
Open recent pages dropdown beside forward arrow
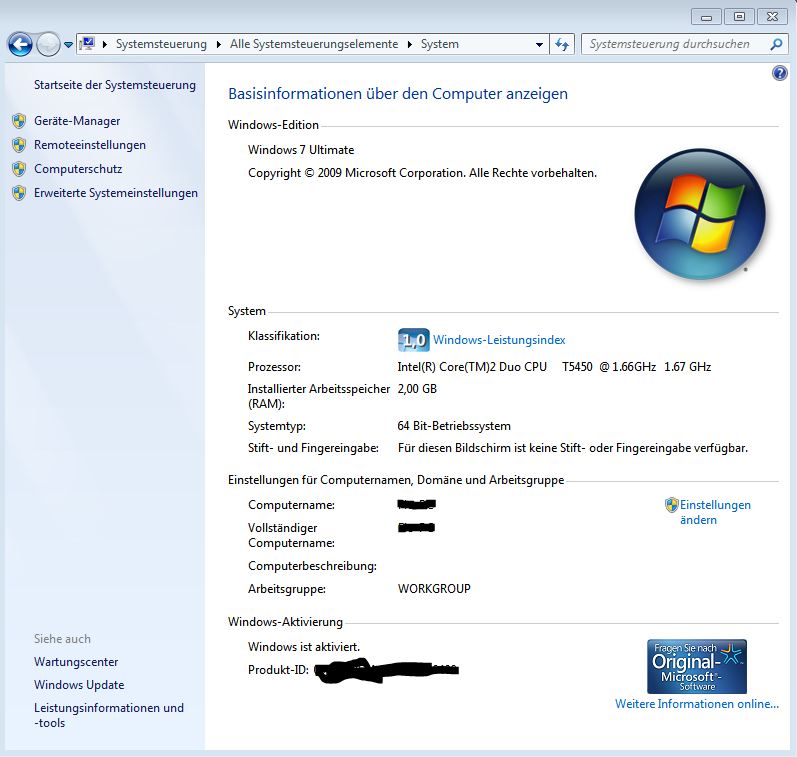tap(68, 45)
